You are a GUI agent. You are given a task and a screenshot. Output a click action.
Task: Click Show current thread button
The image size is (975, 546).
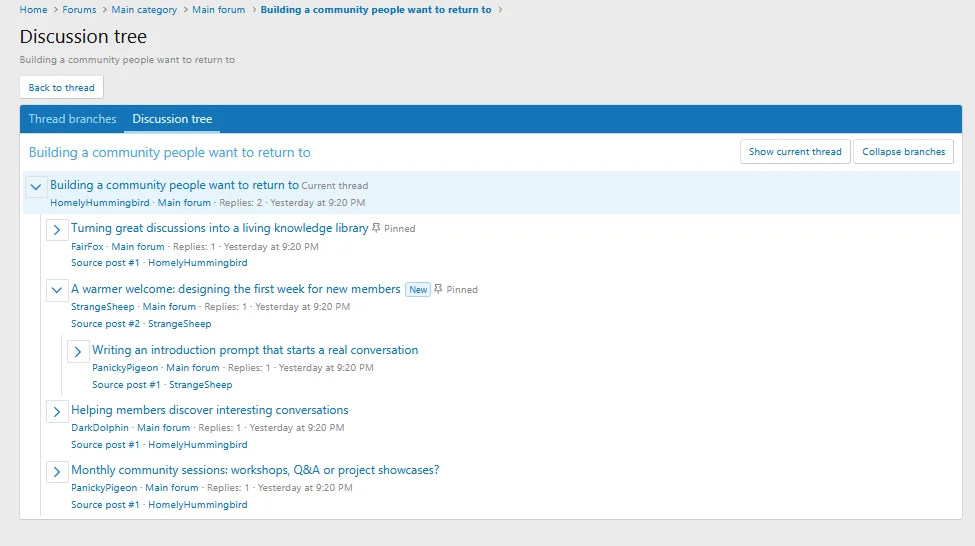[x=795, y=152]
